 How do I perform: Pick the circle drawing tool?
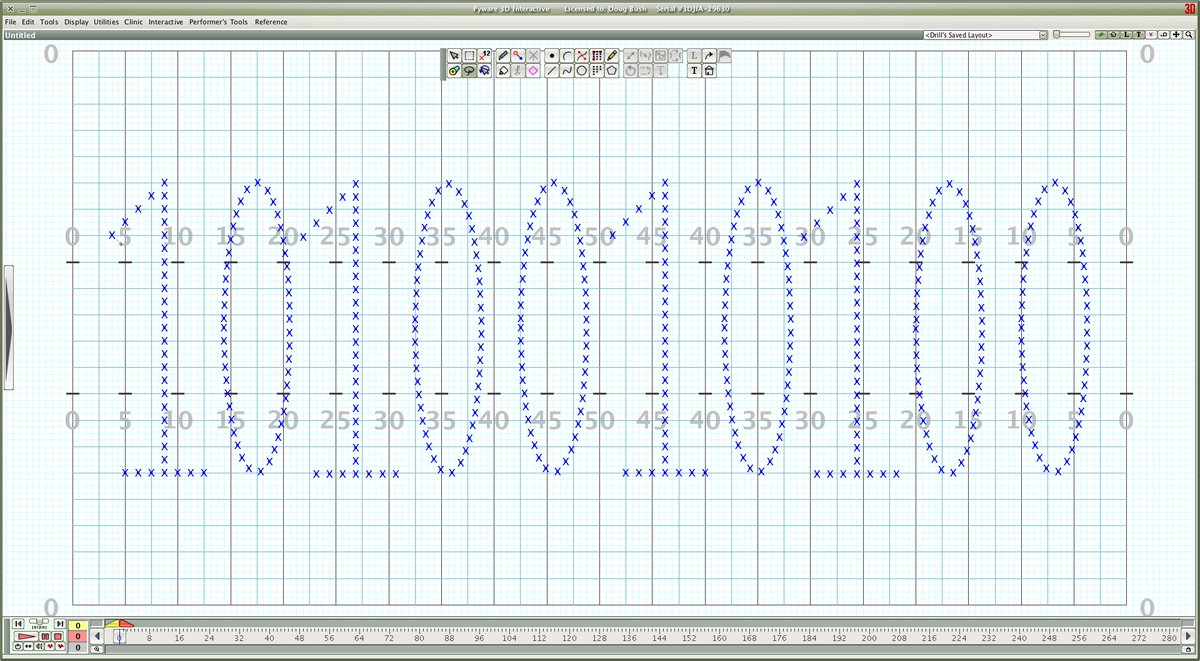pos(581,70)
